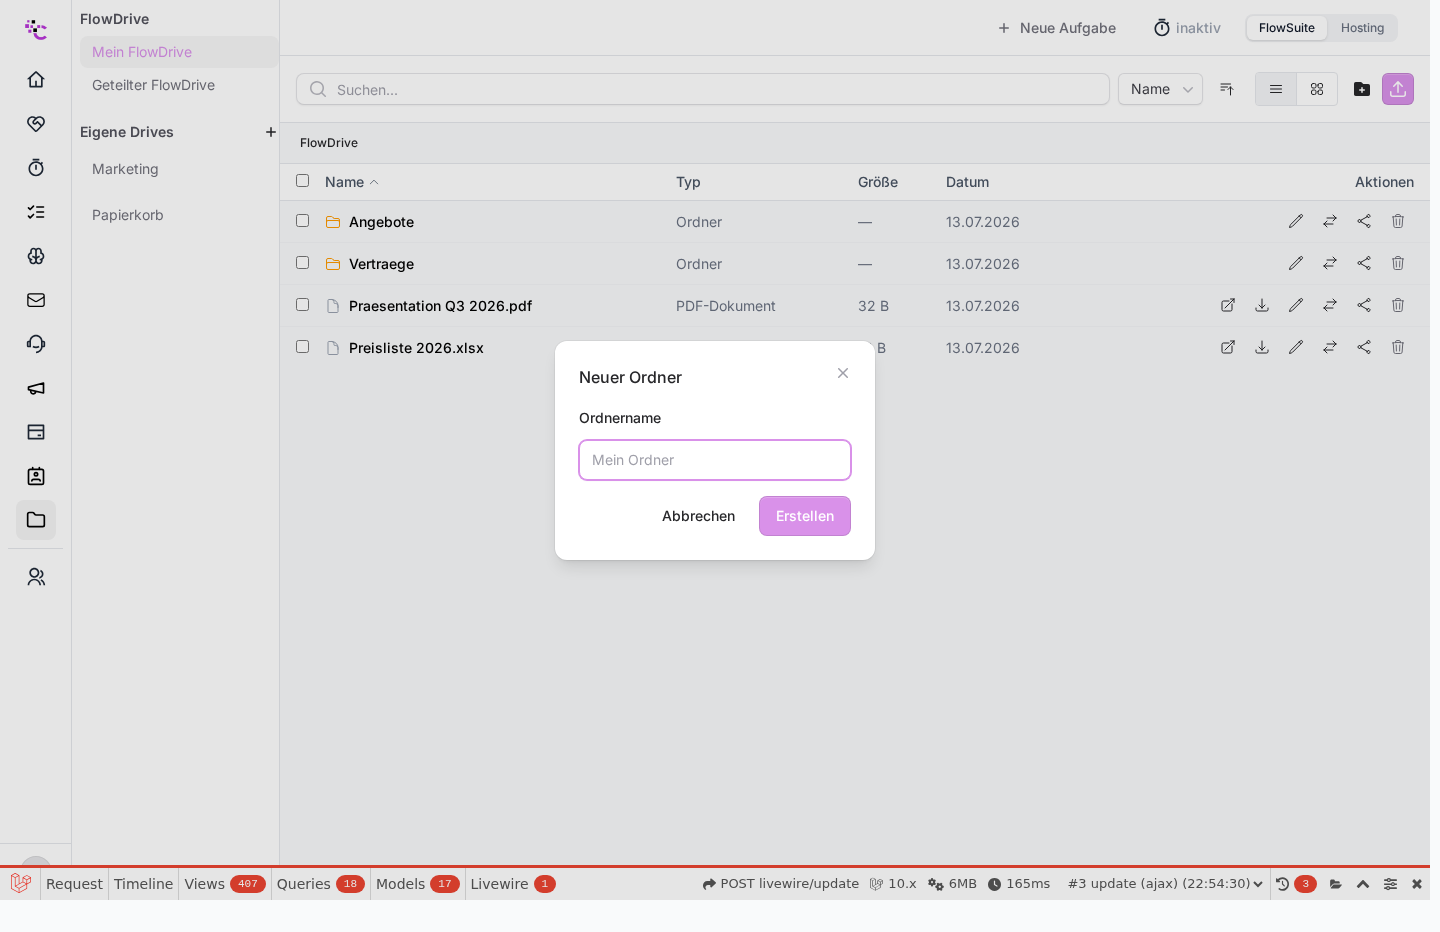Download Praesentation Q3 2026.pdf
Image resolution: width=1440 pixels, height=932 pixels.
point(1262,305)
